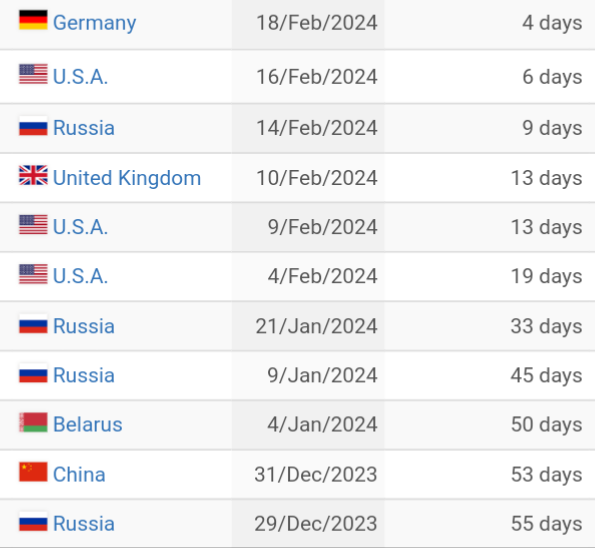This screenshot has width=595, height=548.
Task: Open the Russia link dated 21/Jan/2024
Action: point(84,326)
